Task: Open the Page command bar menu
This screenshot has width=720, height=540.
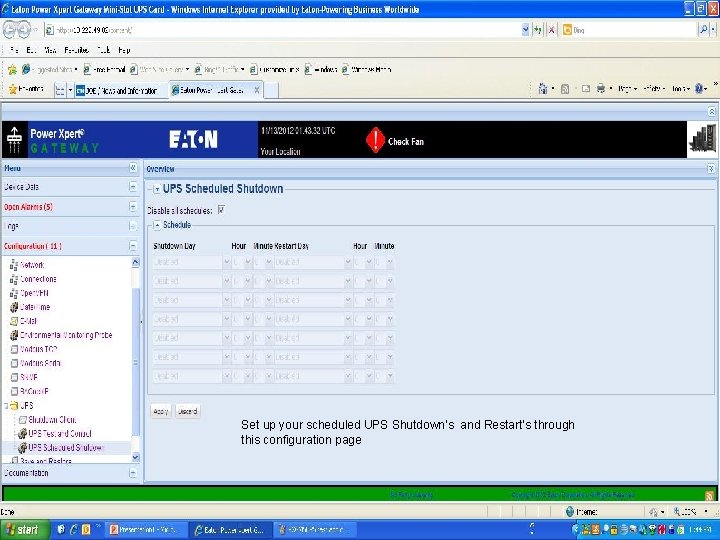Action: pyautogui.click(x=627, y=89)
